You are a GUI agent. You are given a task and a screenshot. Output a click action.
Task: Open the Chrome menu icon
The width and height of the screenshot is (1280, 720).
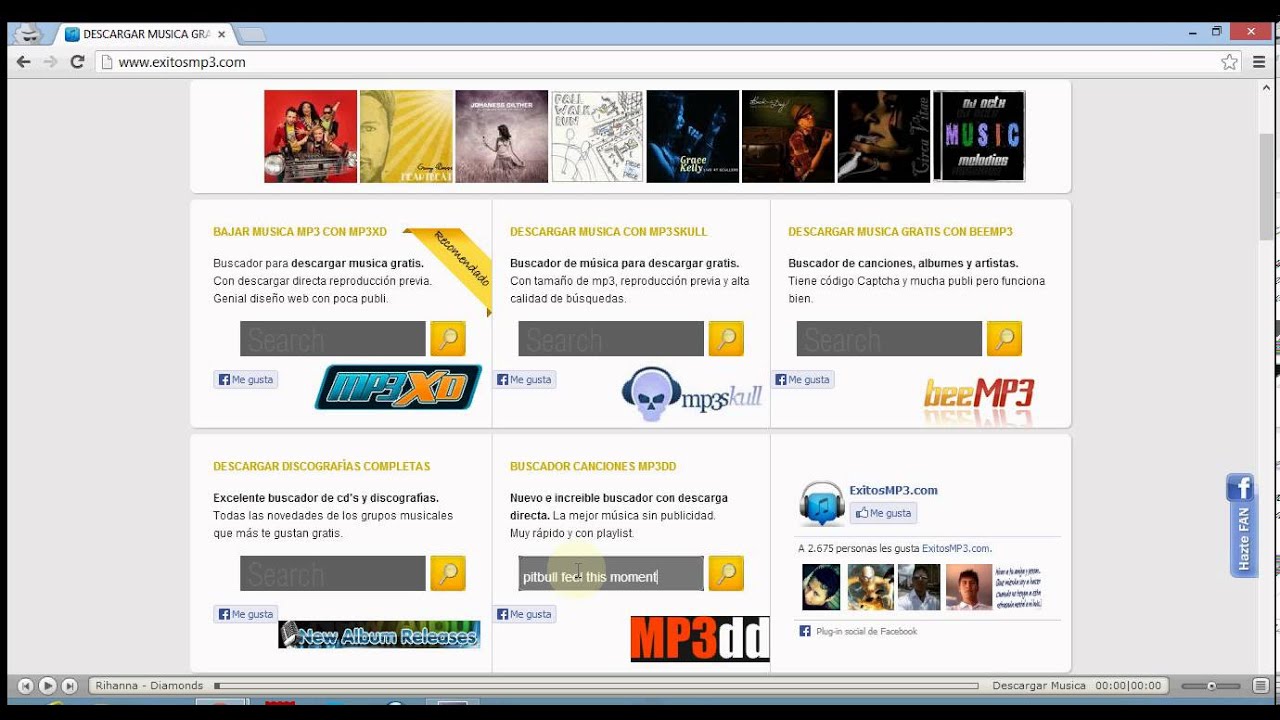tap(1259, 62)
